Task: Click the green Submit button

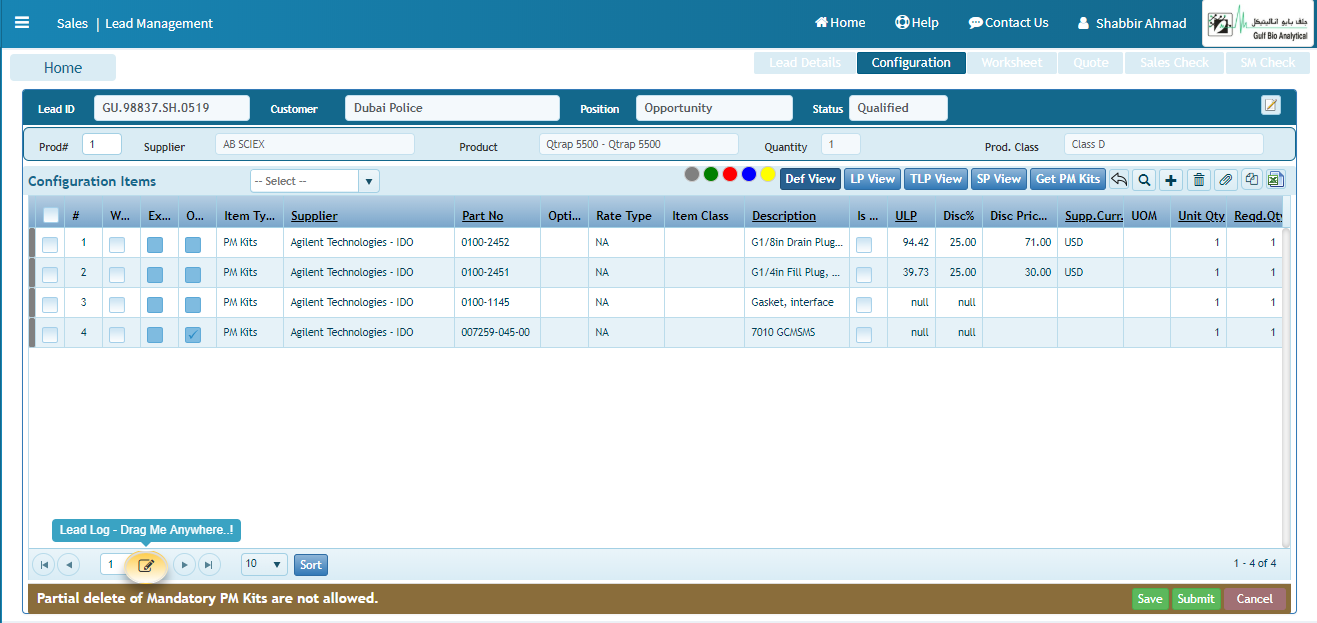Action: click(x=1196, y=599)
